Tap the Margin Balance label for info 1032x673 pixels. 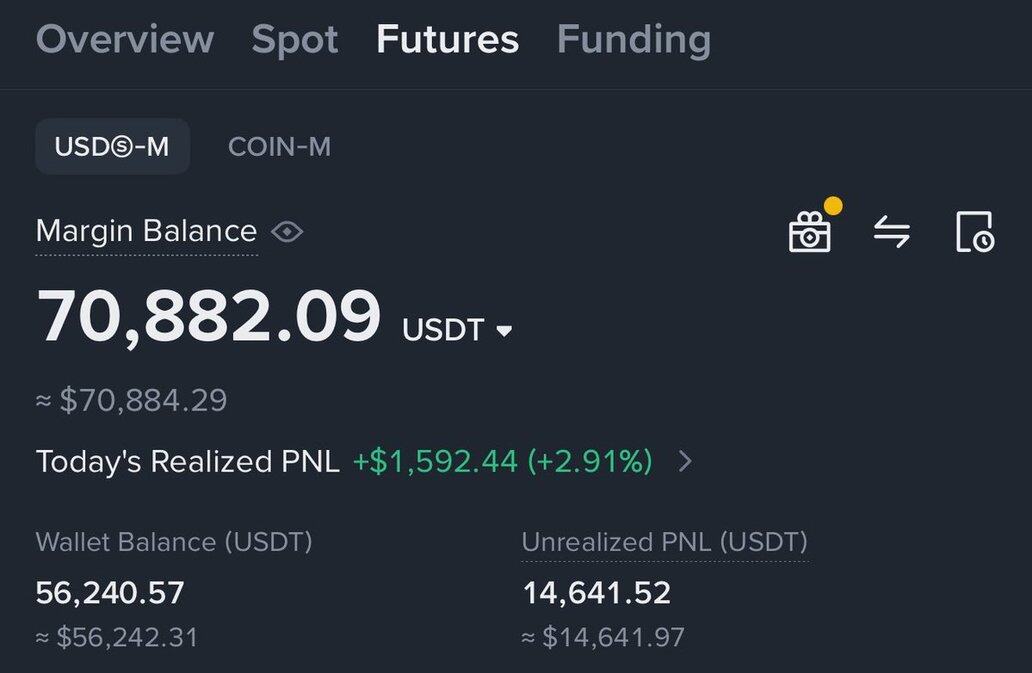click(x=146, y=232)
